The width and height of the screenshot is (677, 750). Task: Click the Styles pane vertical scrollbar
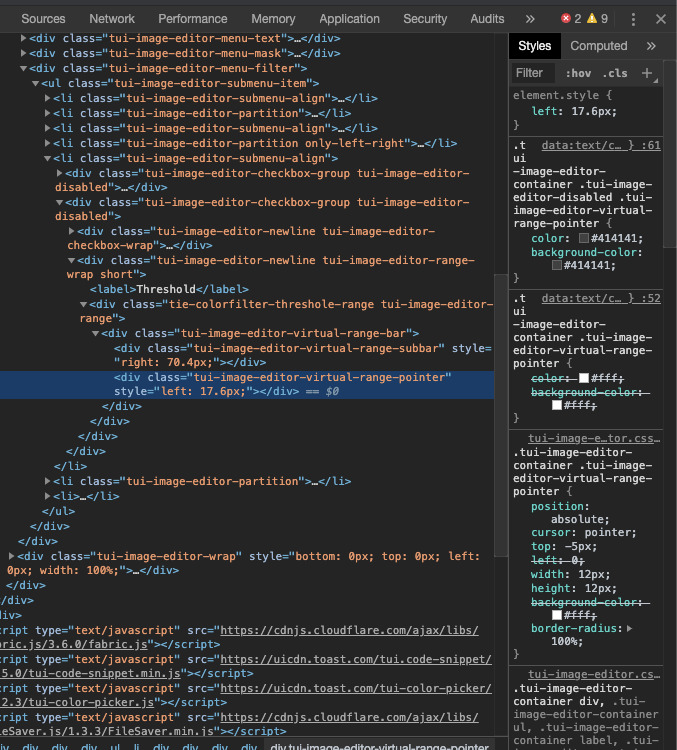click(x=670, y=153)
